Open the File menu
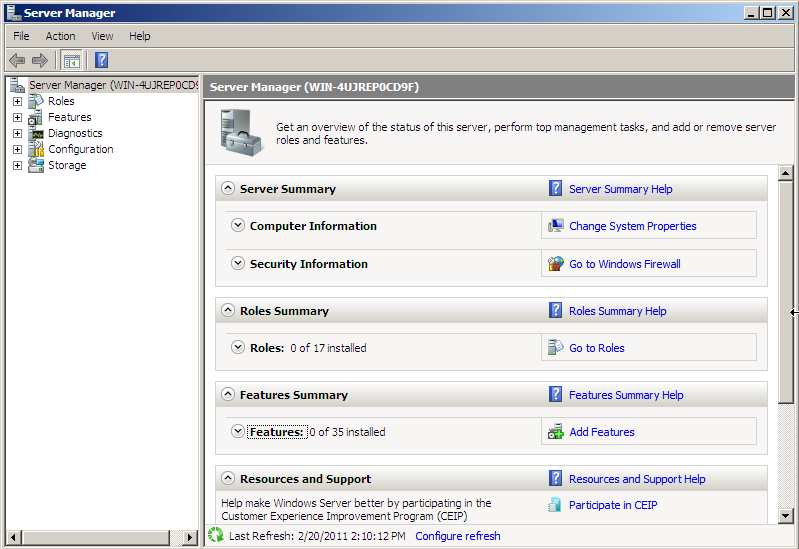The height and width of the screenshot is (549, 799). [21, 36]
